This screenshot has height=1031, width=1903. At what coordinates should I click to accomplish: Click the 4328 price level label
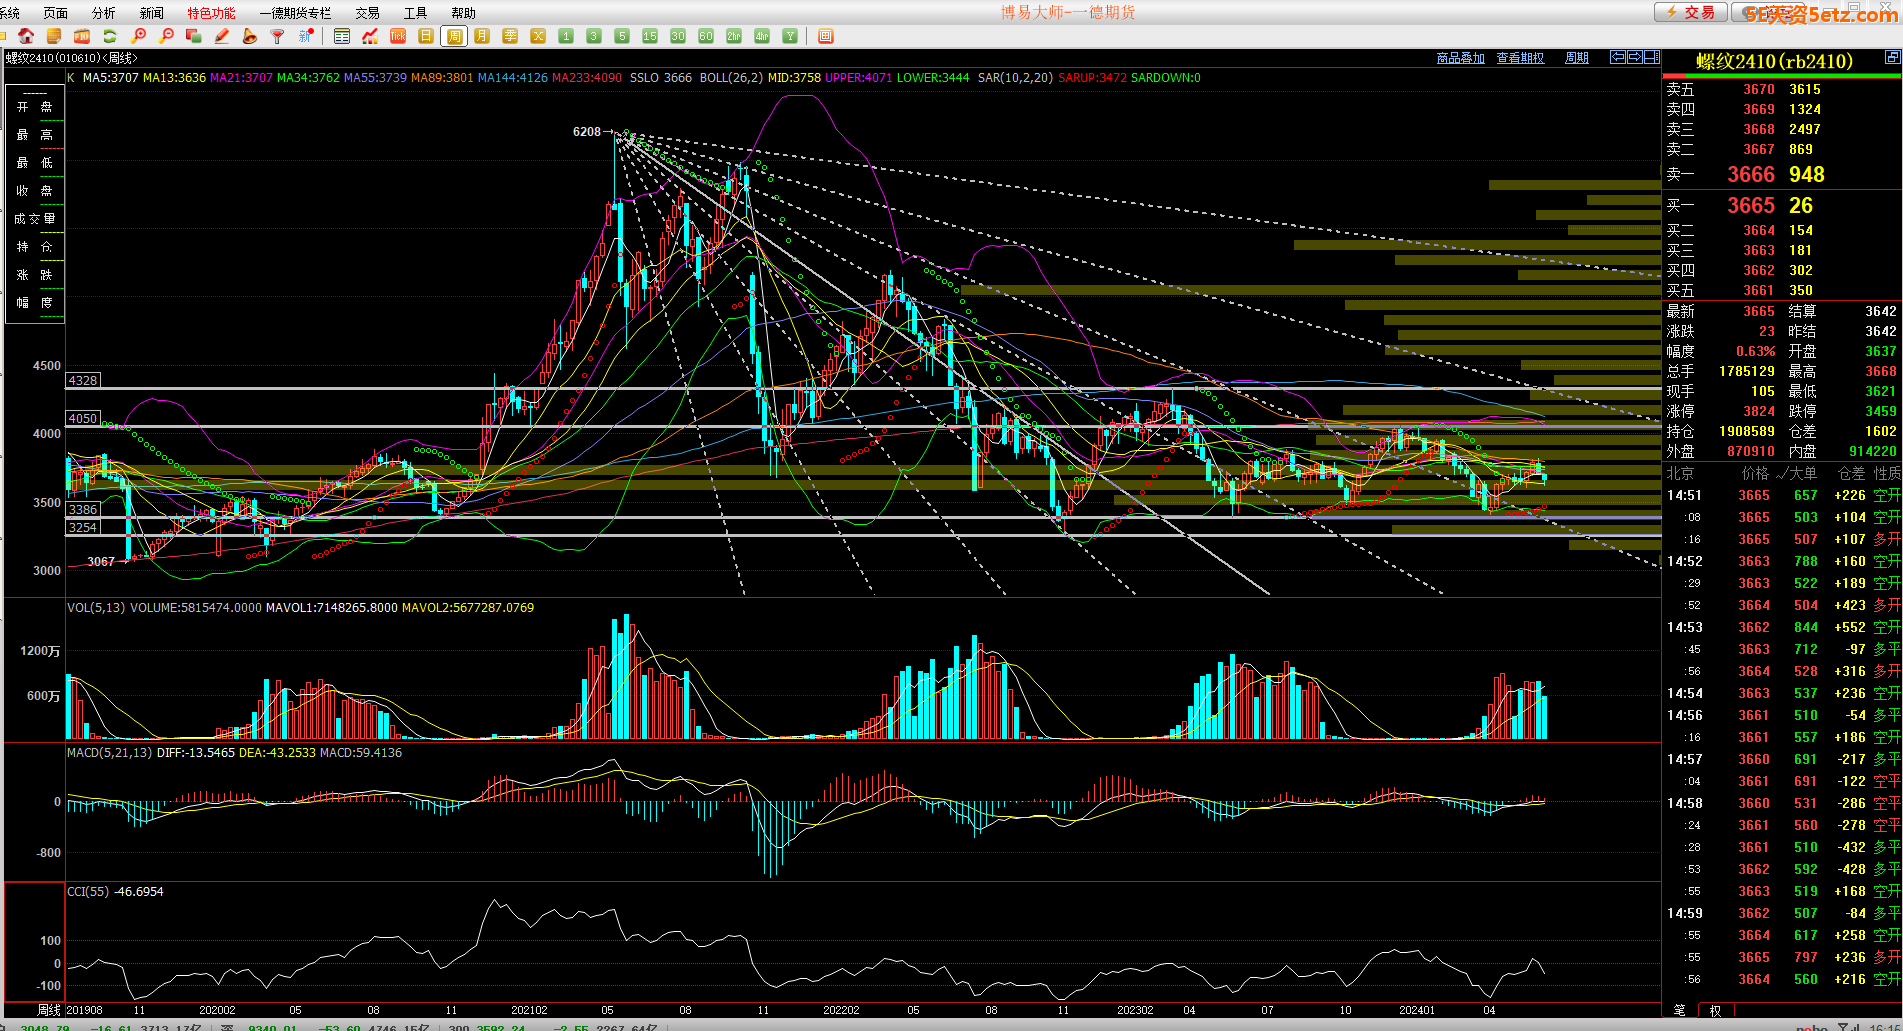(x=83, y=381)
